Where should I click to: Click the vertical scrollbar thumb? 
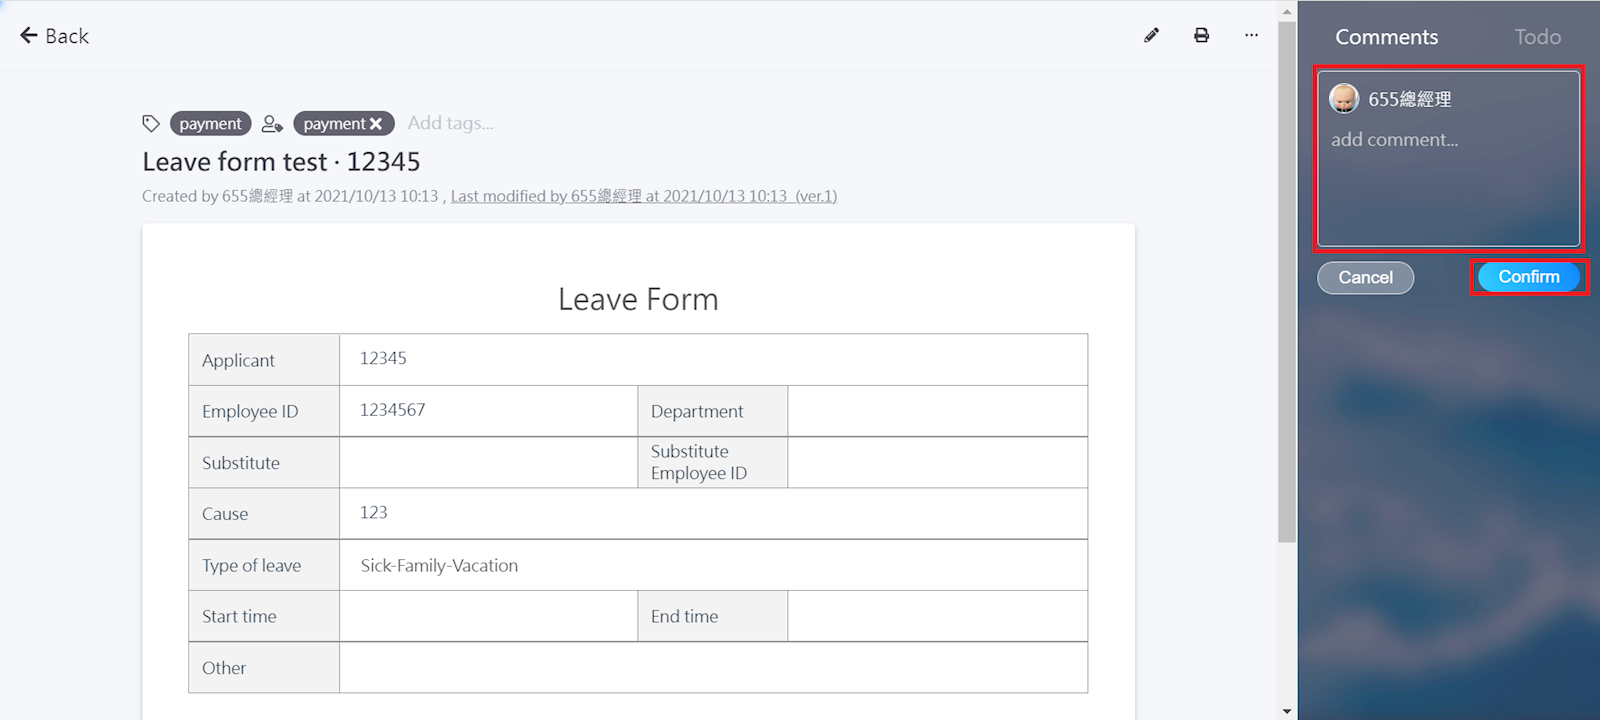[1287, 280]
